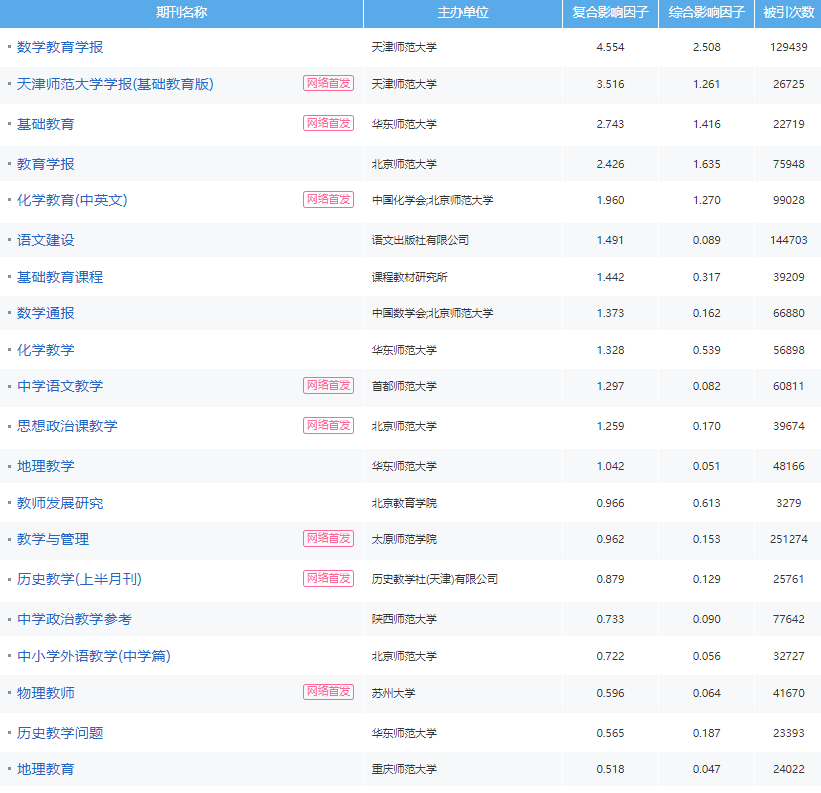Click sponsor 中国化学会;北京师范大学
Viewport: 821px width, 793px height.
(x=432, y=200)
